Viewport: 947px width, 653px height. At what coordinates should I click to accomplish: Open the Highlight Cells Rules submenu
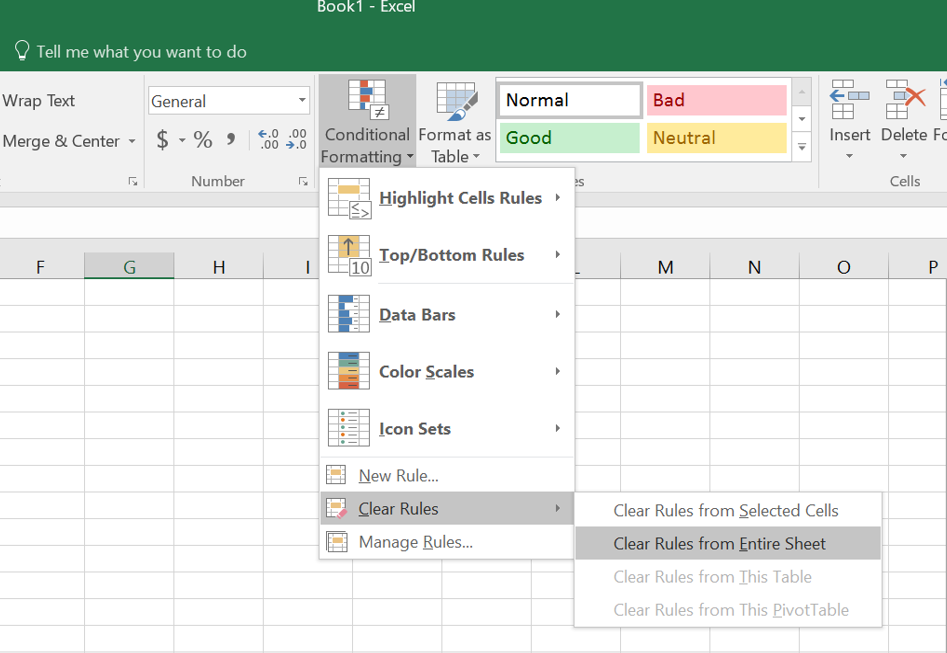pyautogui.click(x=557, y=198)
